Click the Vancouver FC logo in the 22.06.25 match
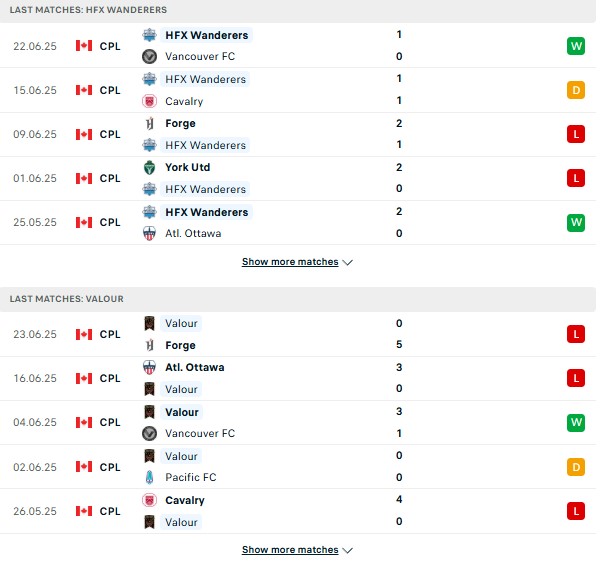Image resolution: width=604 pixels, height=568 pixels. pyautogui.click(x=149, y=56)
